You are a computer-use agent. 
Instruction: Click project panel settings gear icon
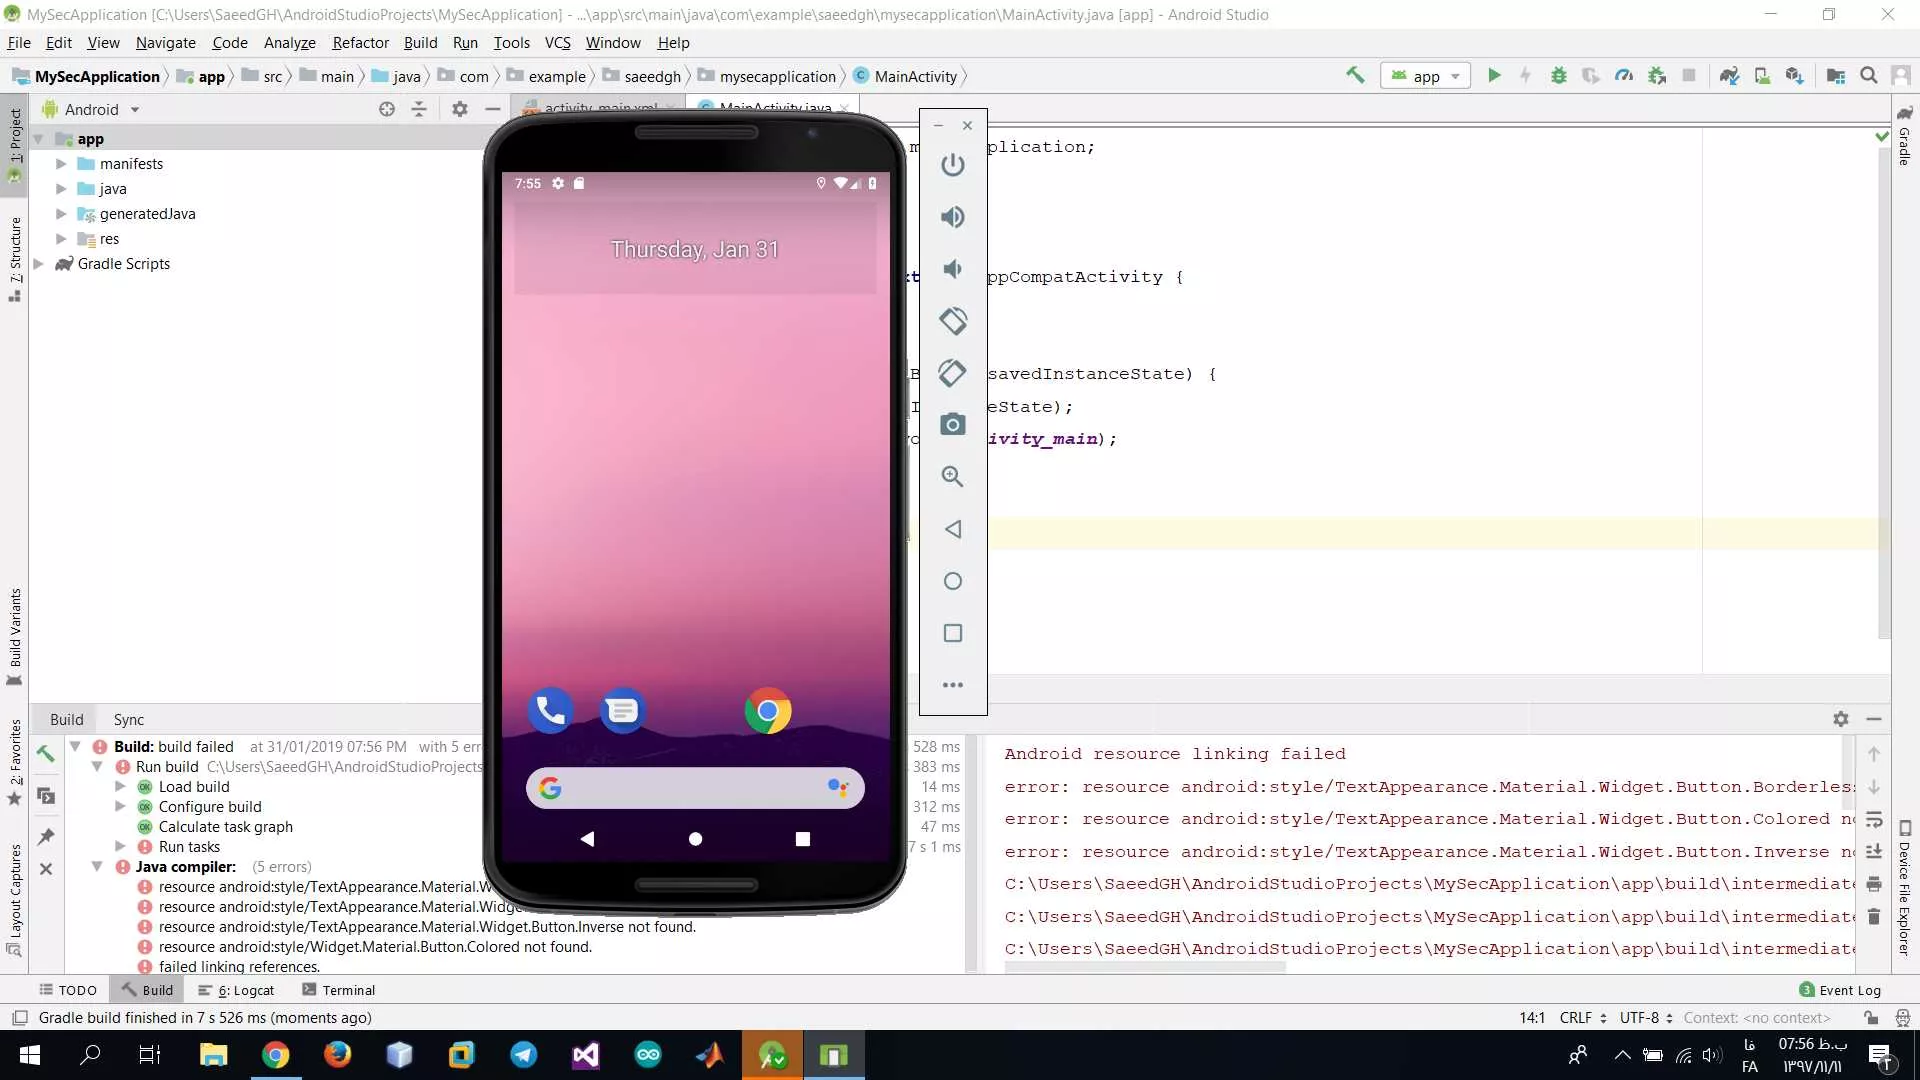[459, 109]
